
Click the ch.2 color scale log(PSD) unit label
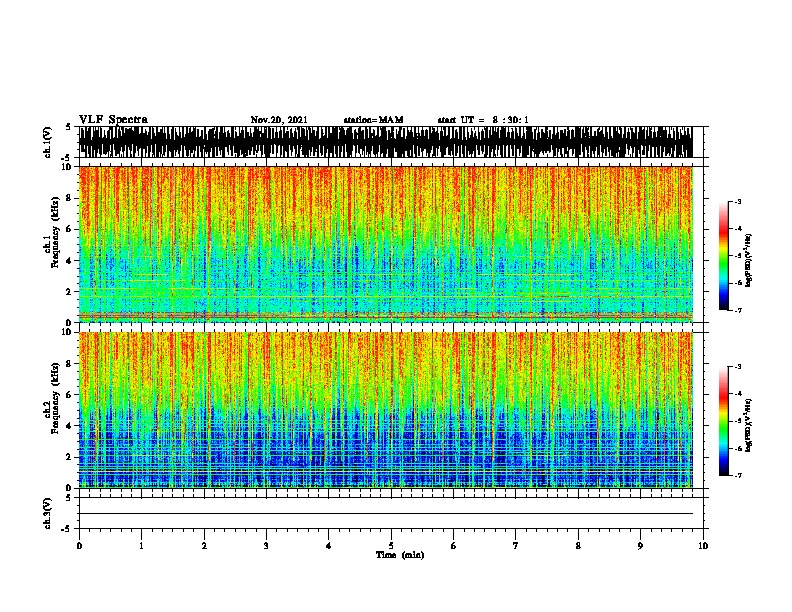(749, 425)
